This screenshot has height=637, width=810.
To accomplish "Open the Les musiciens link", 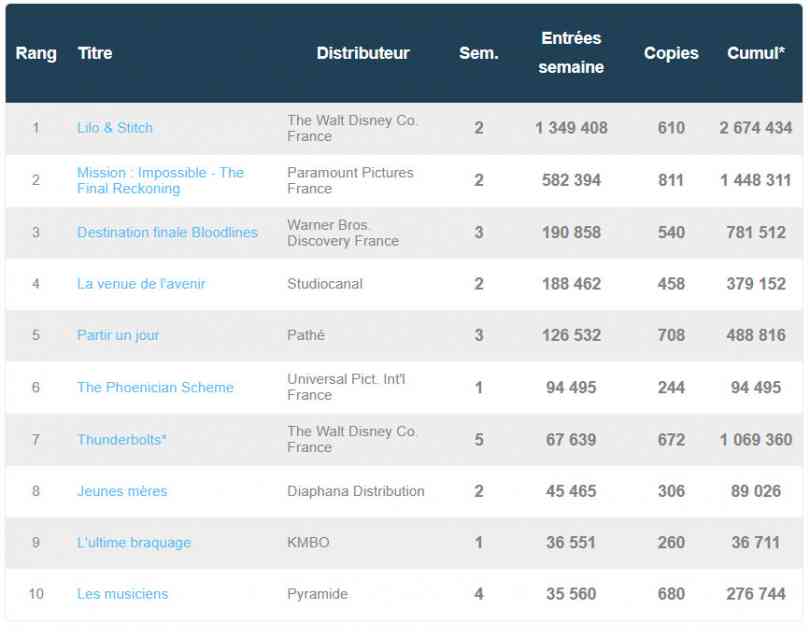I will coord(122,594).
